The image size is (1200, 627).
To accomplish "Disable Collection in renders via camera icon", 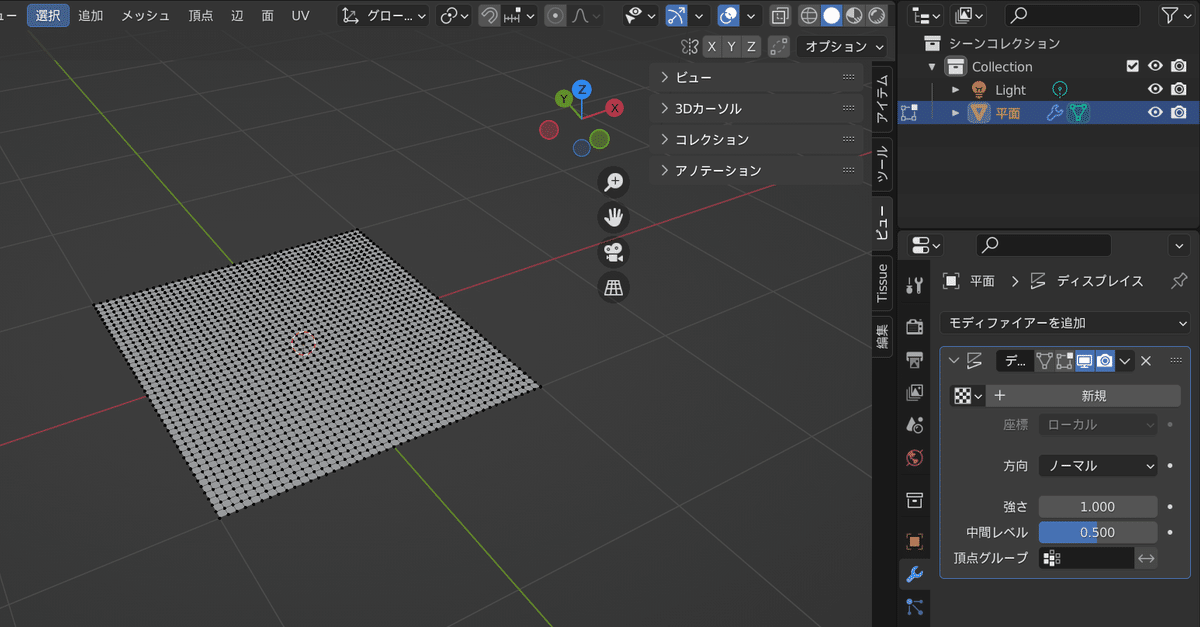I will (1179, 67).
